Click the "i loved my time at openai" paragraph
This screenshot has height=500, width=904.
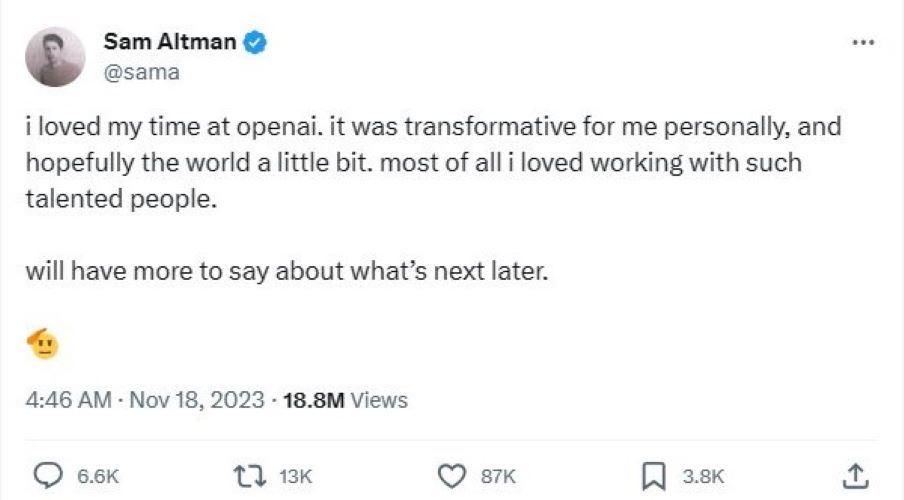[x=434, y=163]
